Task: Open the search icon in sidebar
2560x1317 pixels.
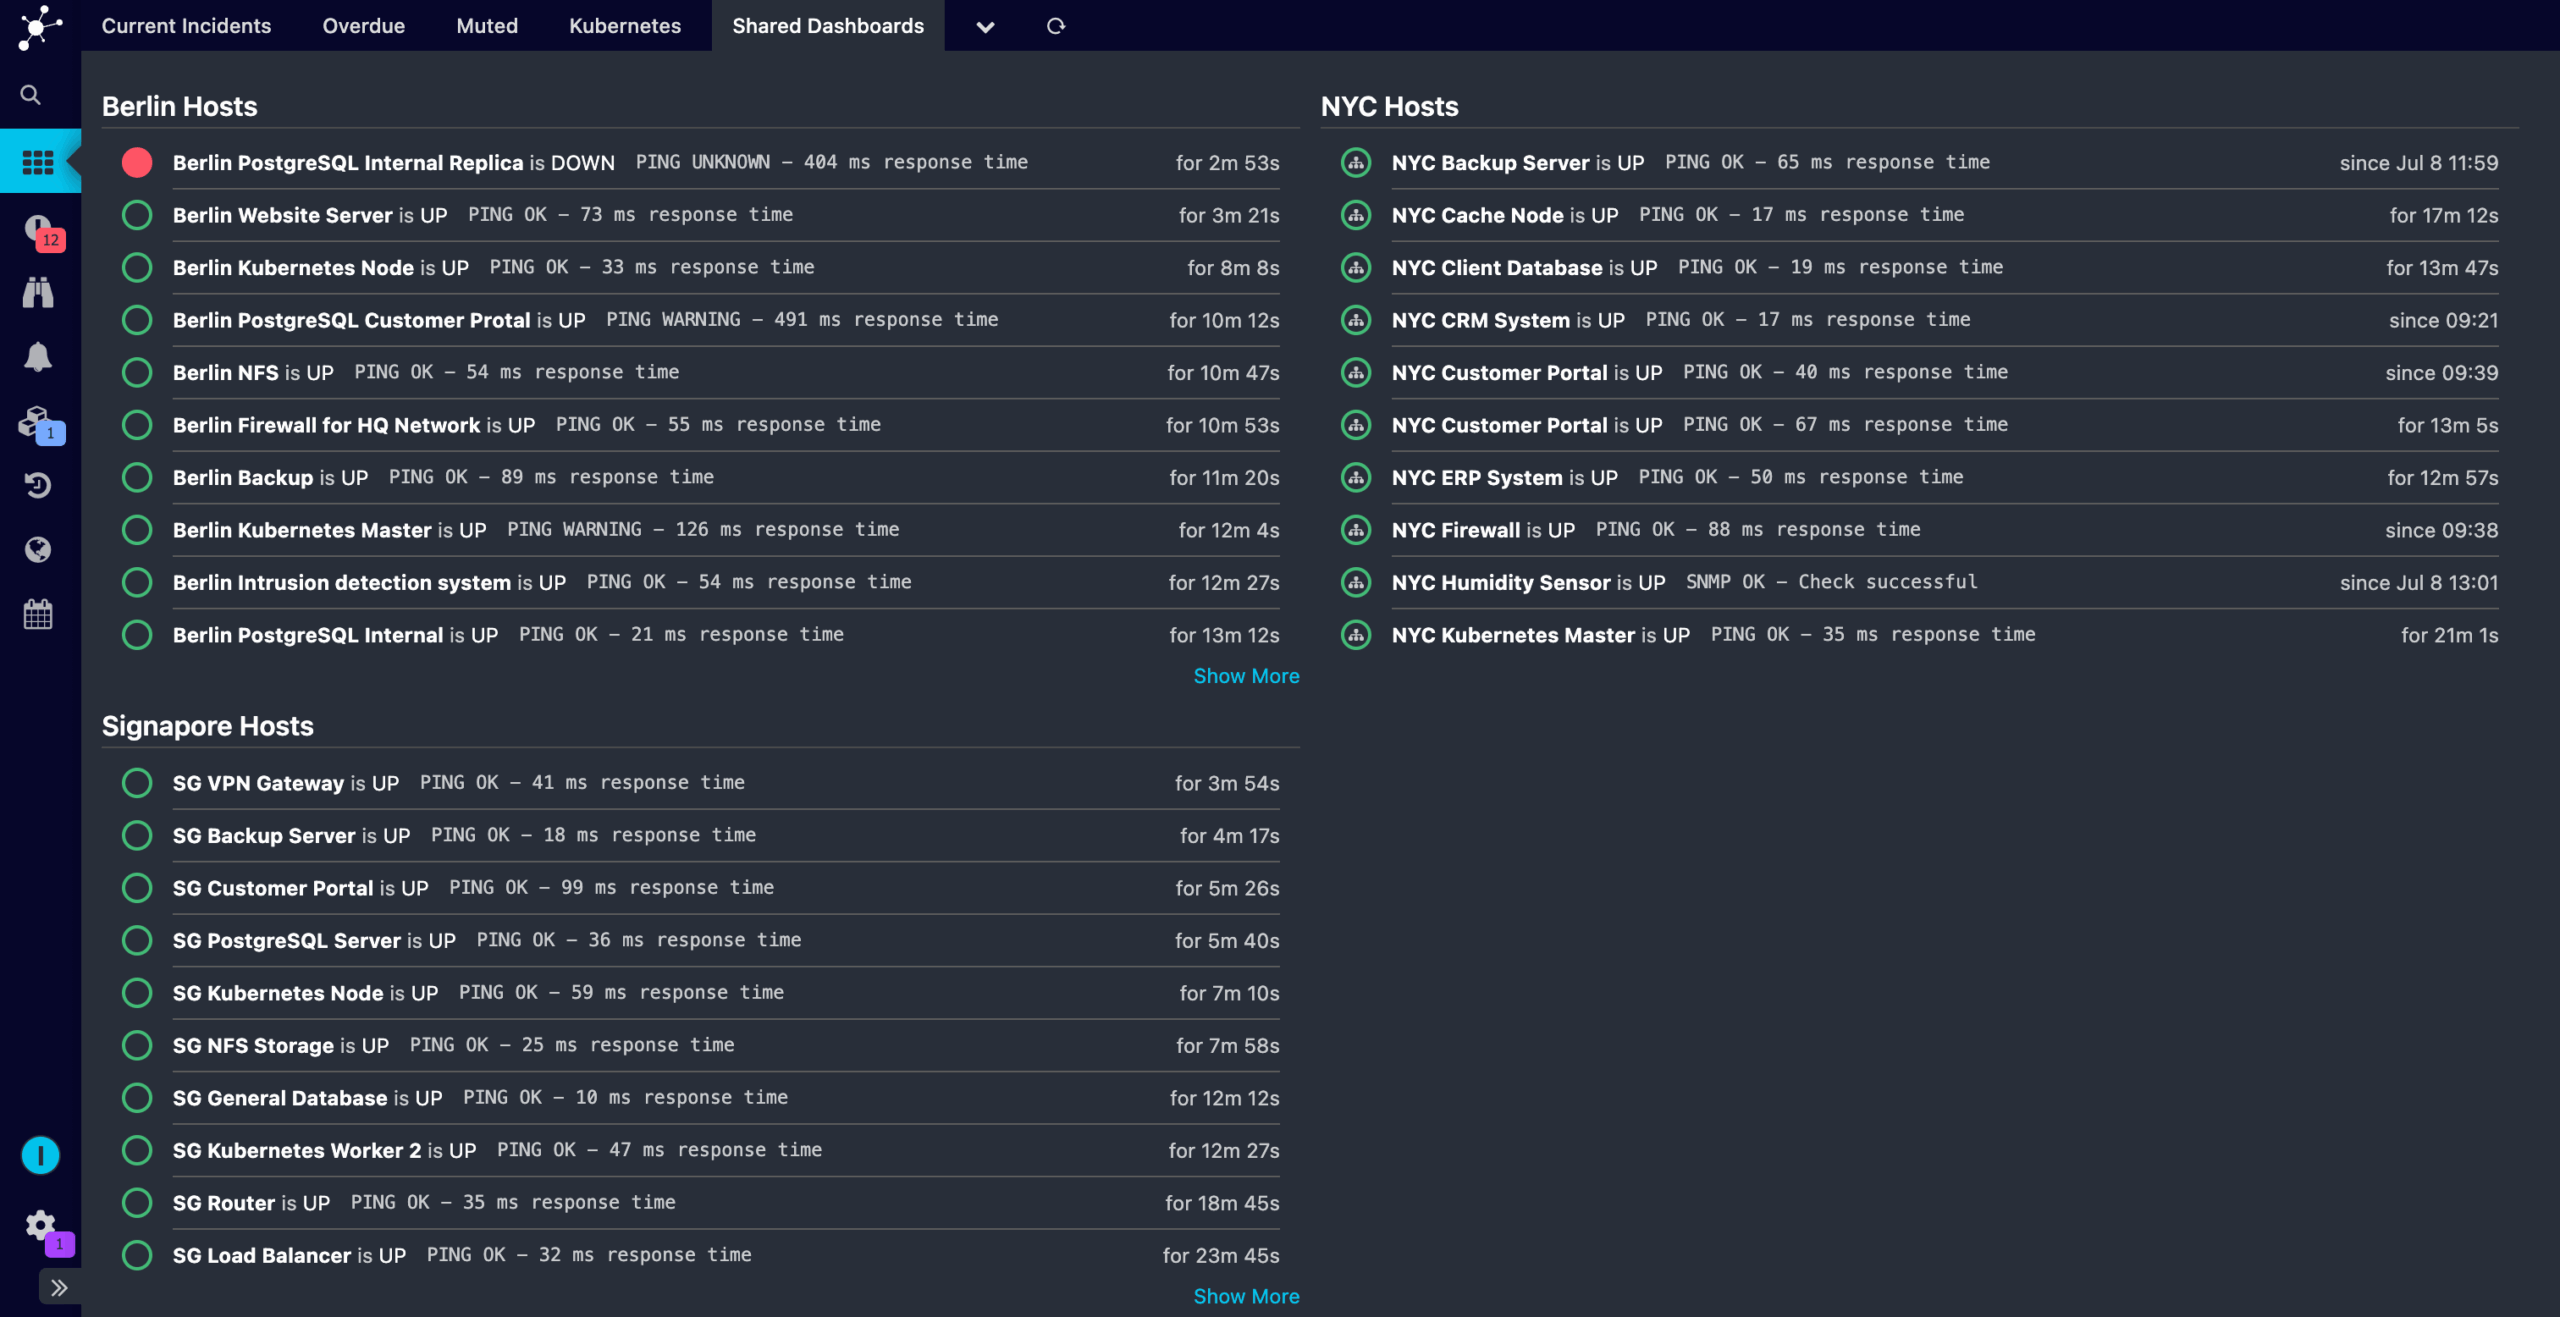Action: coord(31,95)
